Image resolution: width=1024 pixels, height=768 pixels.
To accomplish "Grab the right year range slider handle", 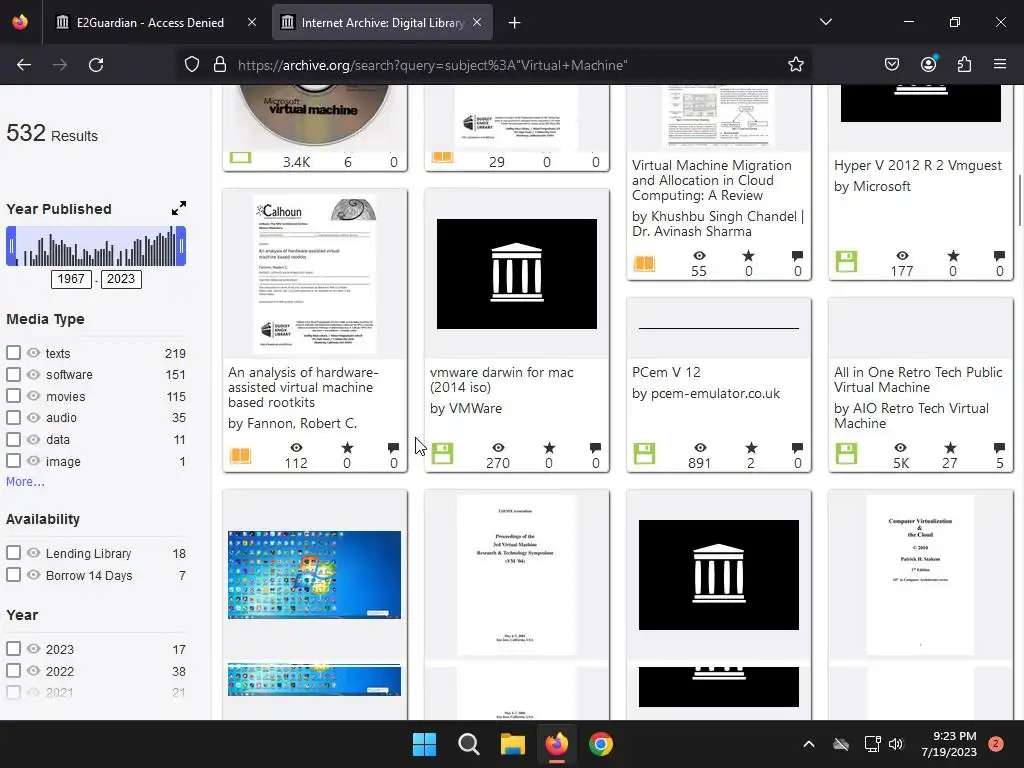I will pyautogui.click(x=181, y=246).
